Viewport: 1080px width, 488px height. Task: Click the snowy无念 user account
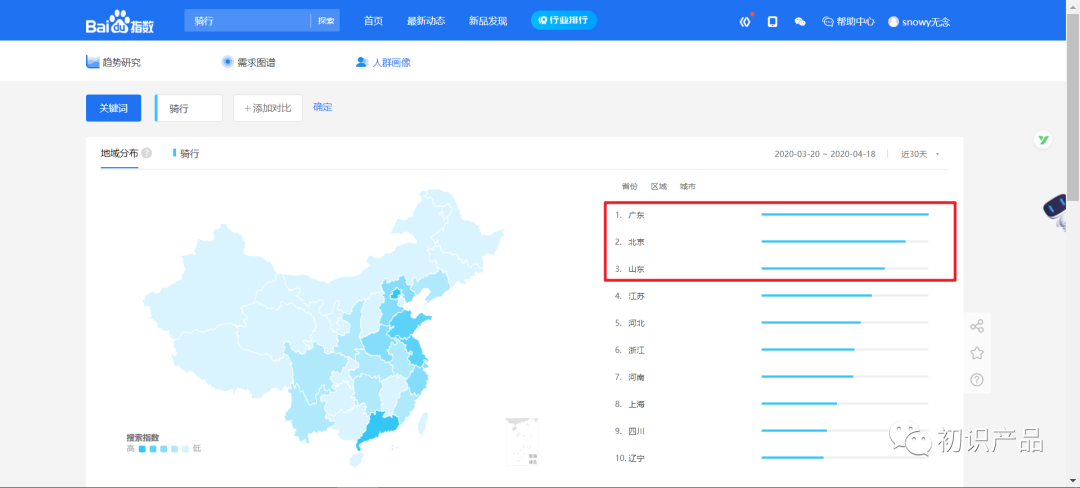click(919, 21)
